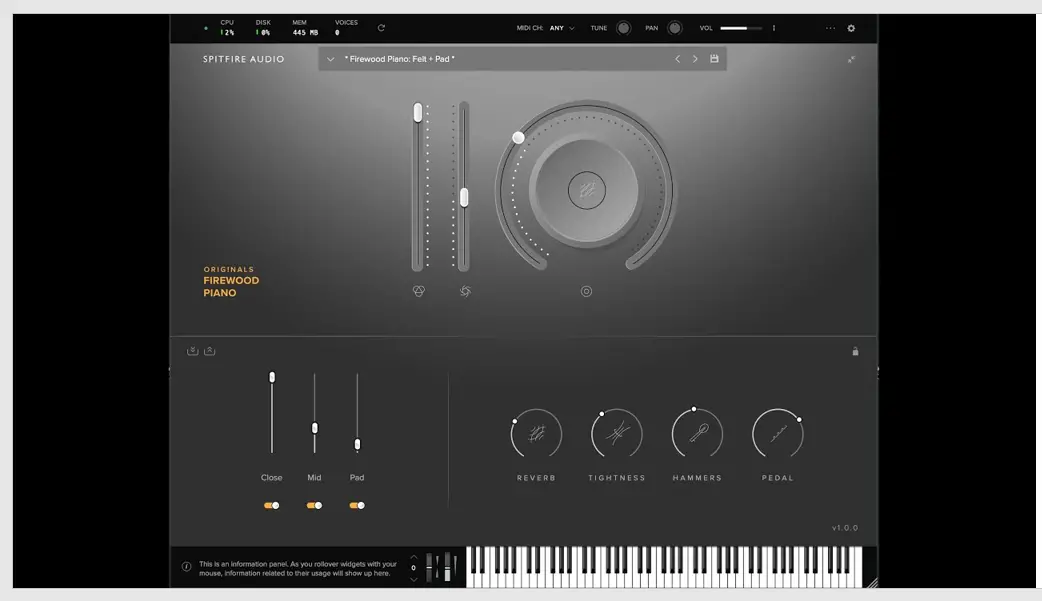Viewport: 1042px width, 601px height.
Task: Click the next preset arrow
Action: 695,59
